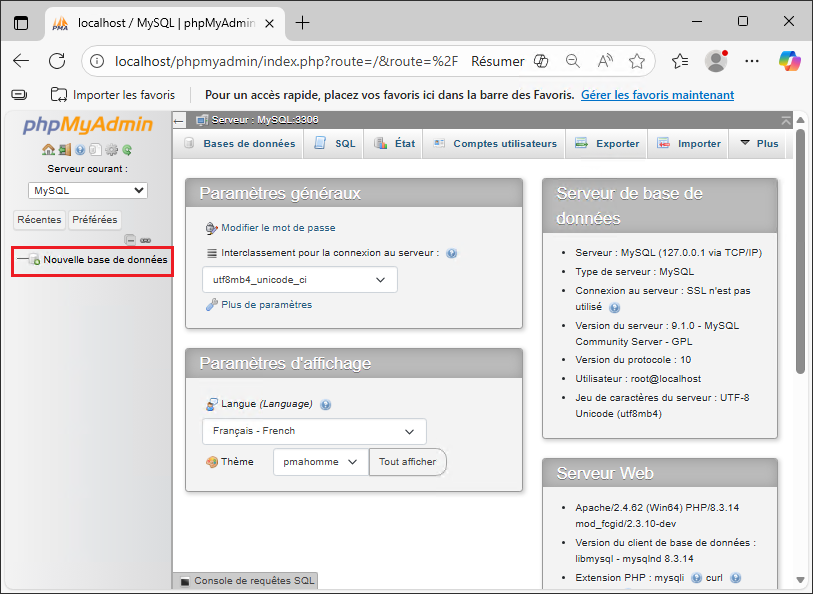Viewport: 813px width, 594px height.
Task: Switch to the Bases de données tab
Action: (239, 143)
